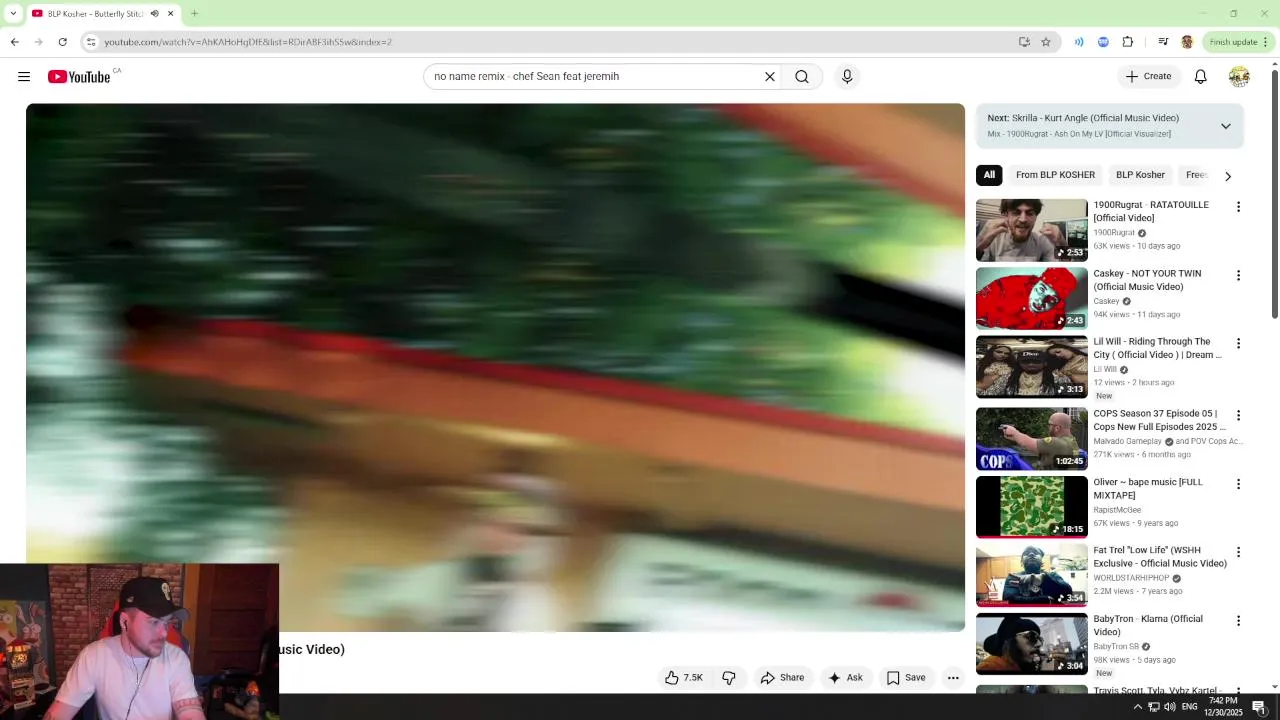Focus the browser URL address field
The height and width of the screenshot is (720, 1280).
click(x=550, y=42)
